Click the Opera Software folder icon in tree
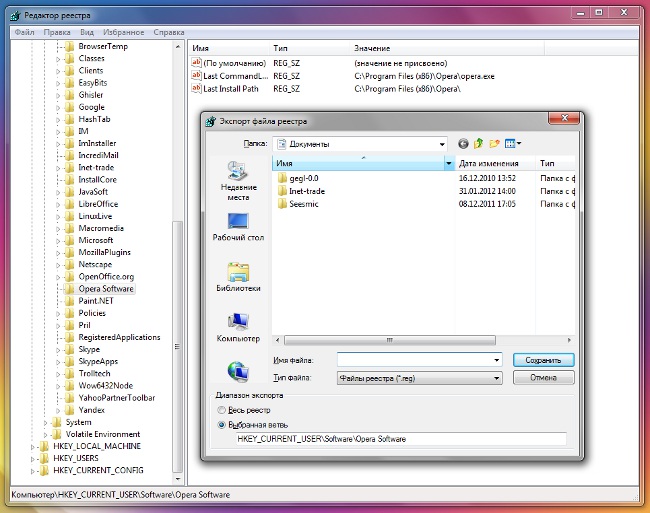The height and width of the screenshot is (513, 650). [x=70, y=289]
